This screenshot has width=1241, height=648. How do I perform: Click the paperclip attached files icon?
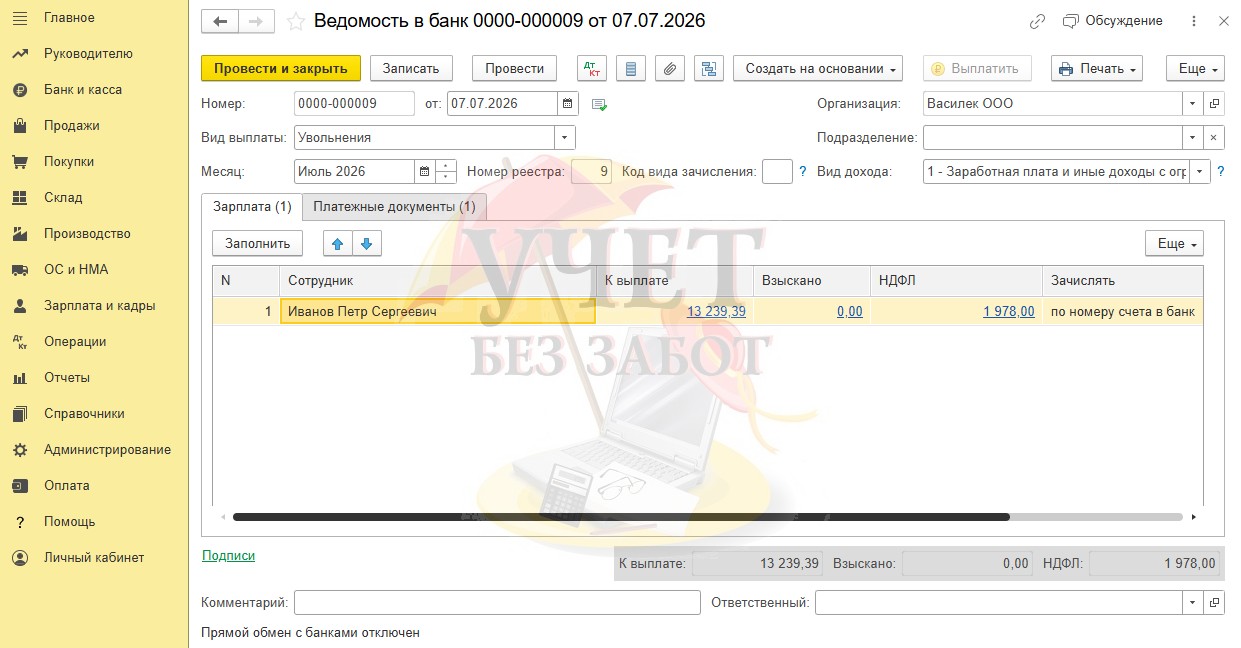pyautogui.click(x=670, y=68)
